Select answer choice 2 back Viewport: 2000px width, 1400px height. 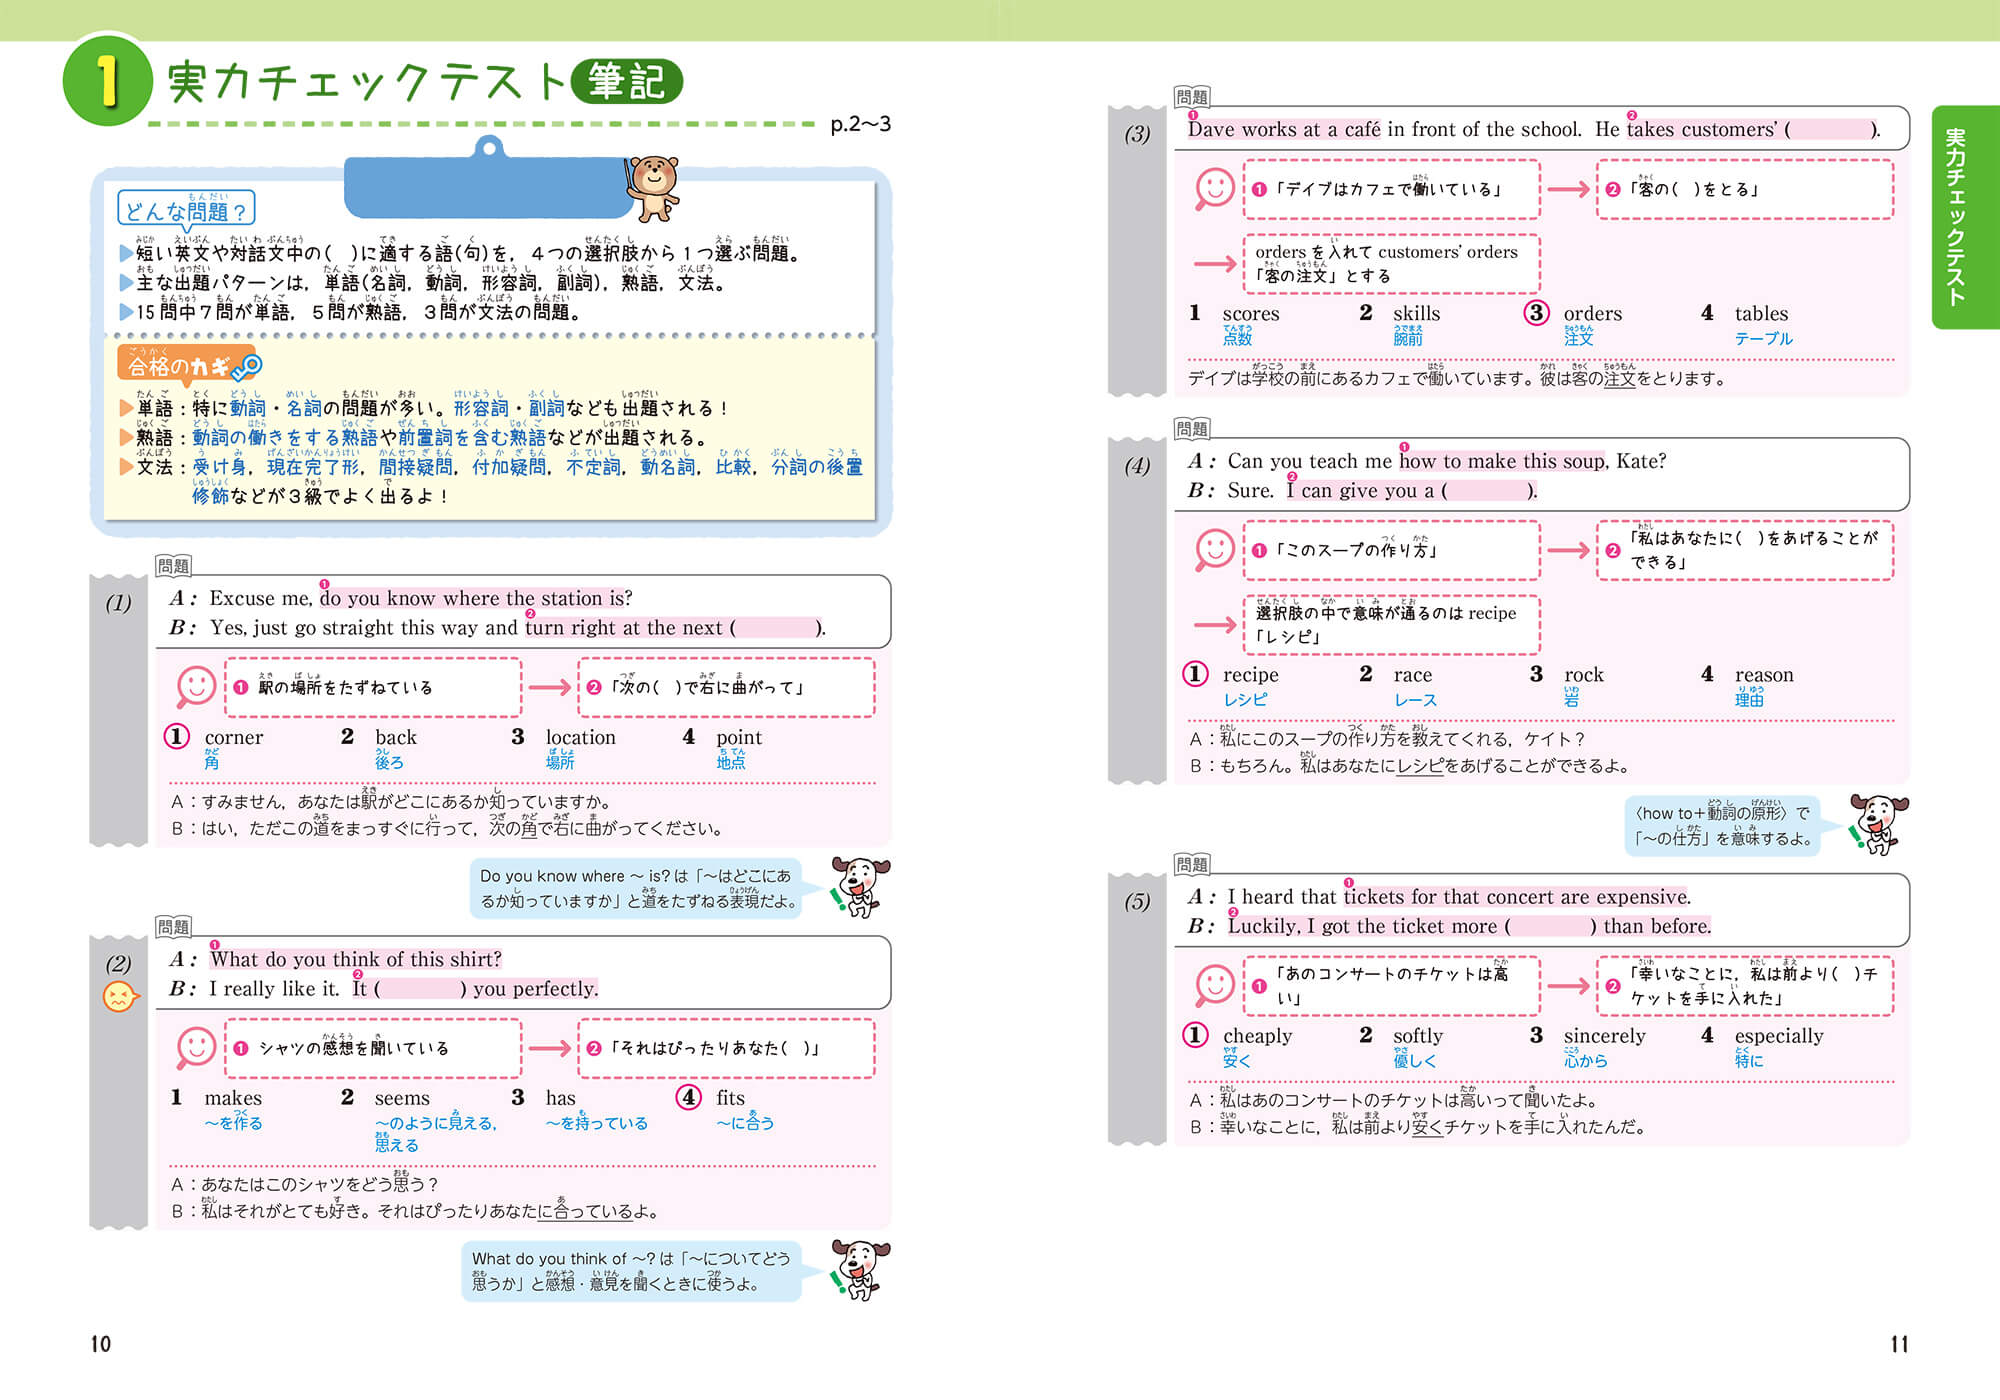click(x=378, y=737)
